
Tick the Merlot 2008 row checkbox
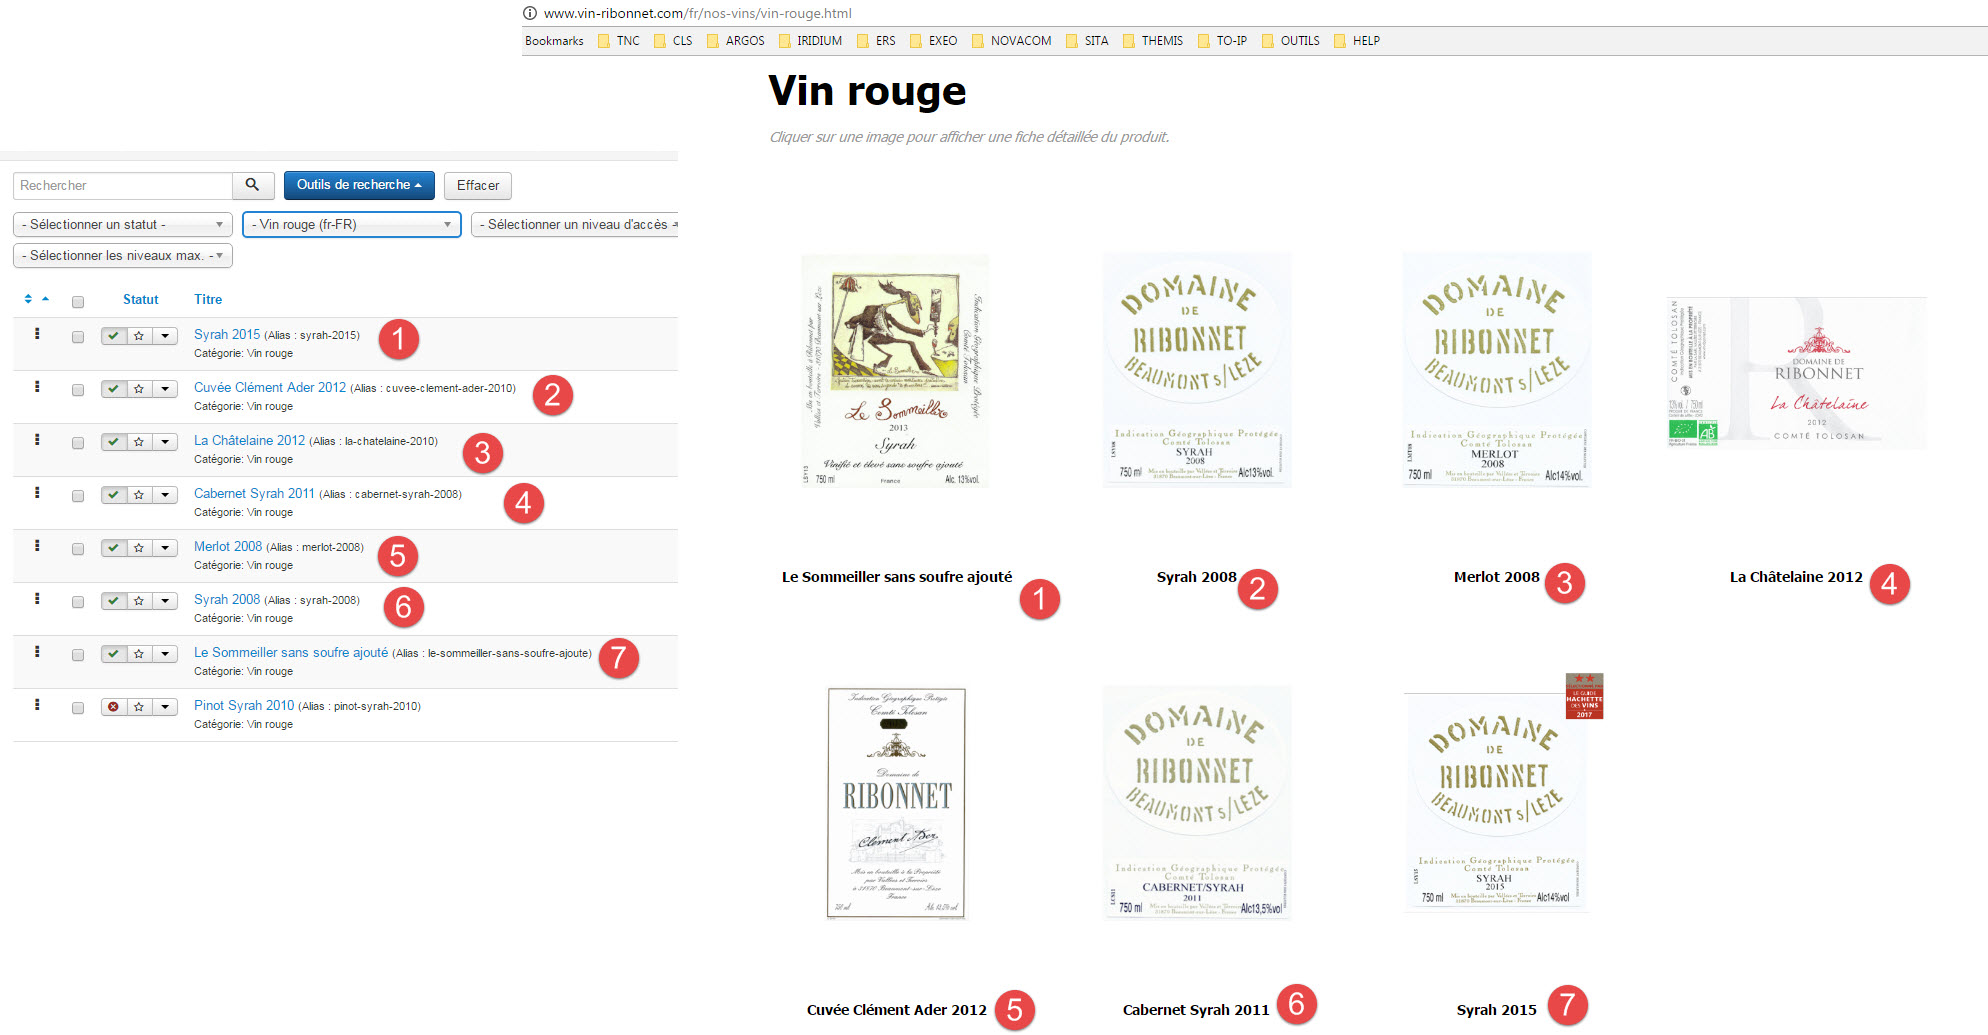coord(78,549)
